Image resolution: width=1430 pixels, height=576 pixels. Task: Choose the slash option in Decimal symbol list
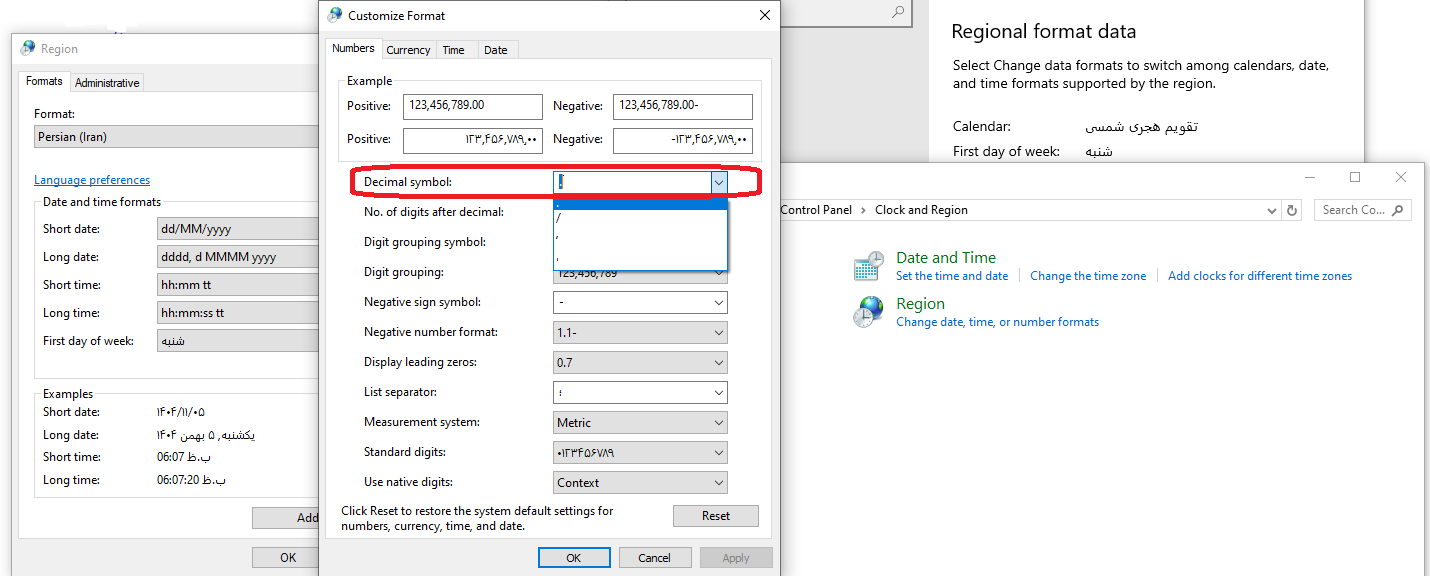coord(640,218)
